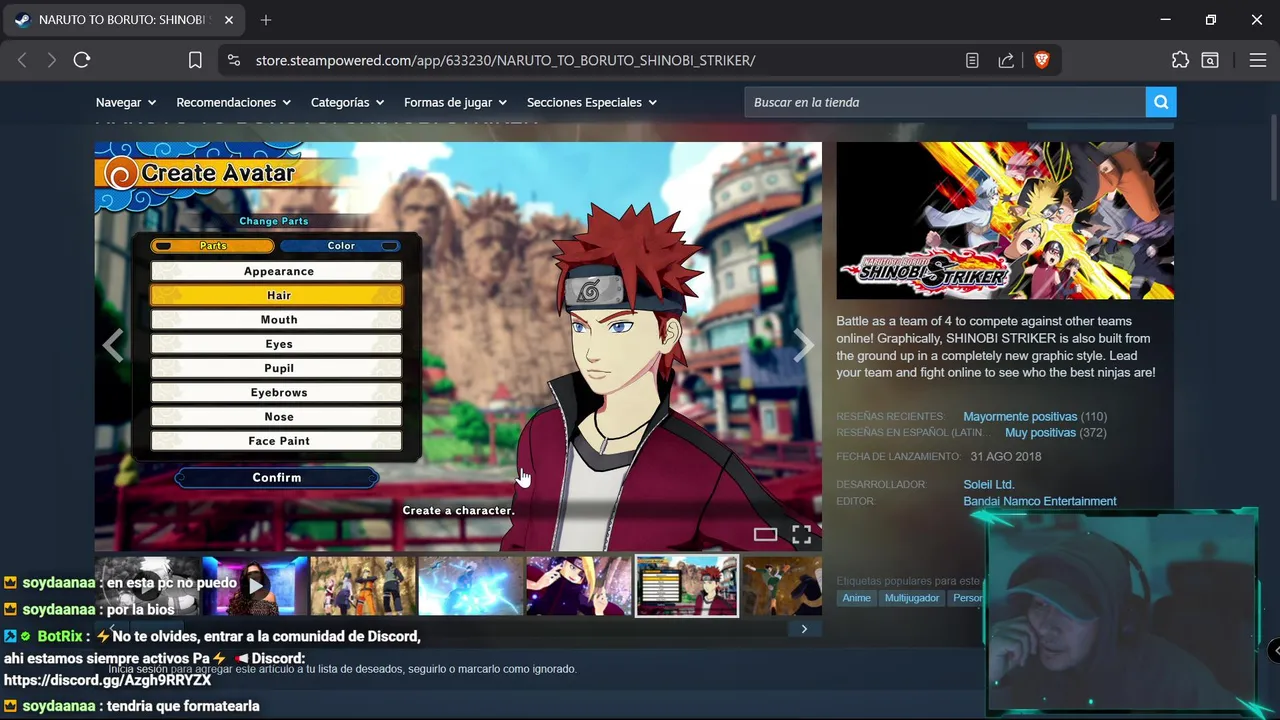Share this page using the share icon
The width and height of the screenshot is (1280, 720).
coord(1006,60)
